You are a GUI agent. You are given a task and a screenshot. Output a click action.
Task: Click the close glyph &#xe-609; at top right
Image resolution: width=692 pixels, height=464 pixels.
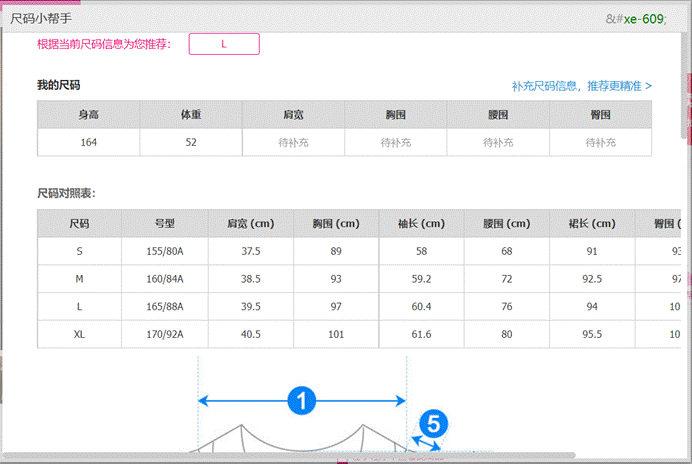click(x=636, y=19)
